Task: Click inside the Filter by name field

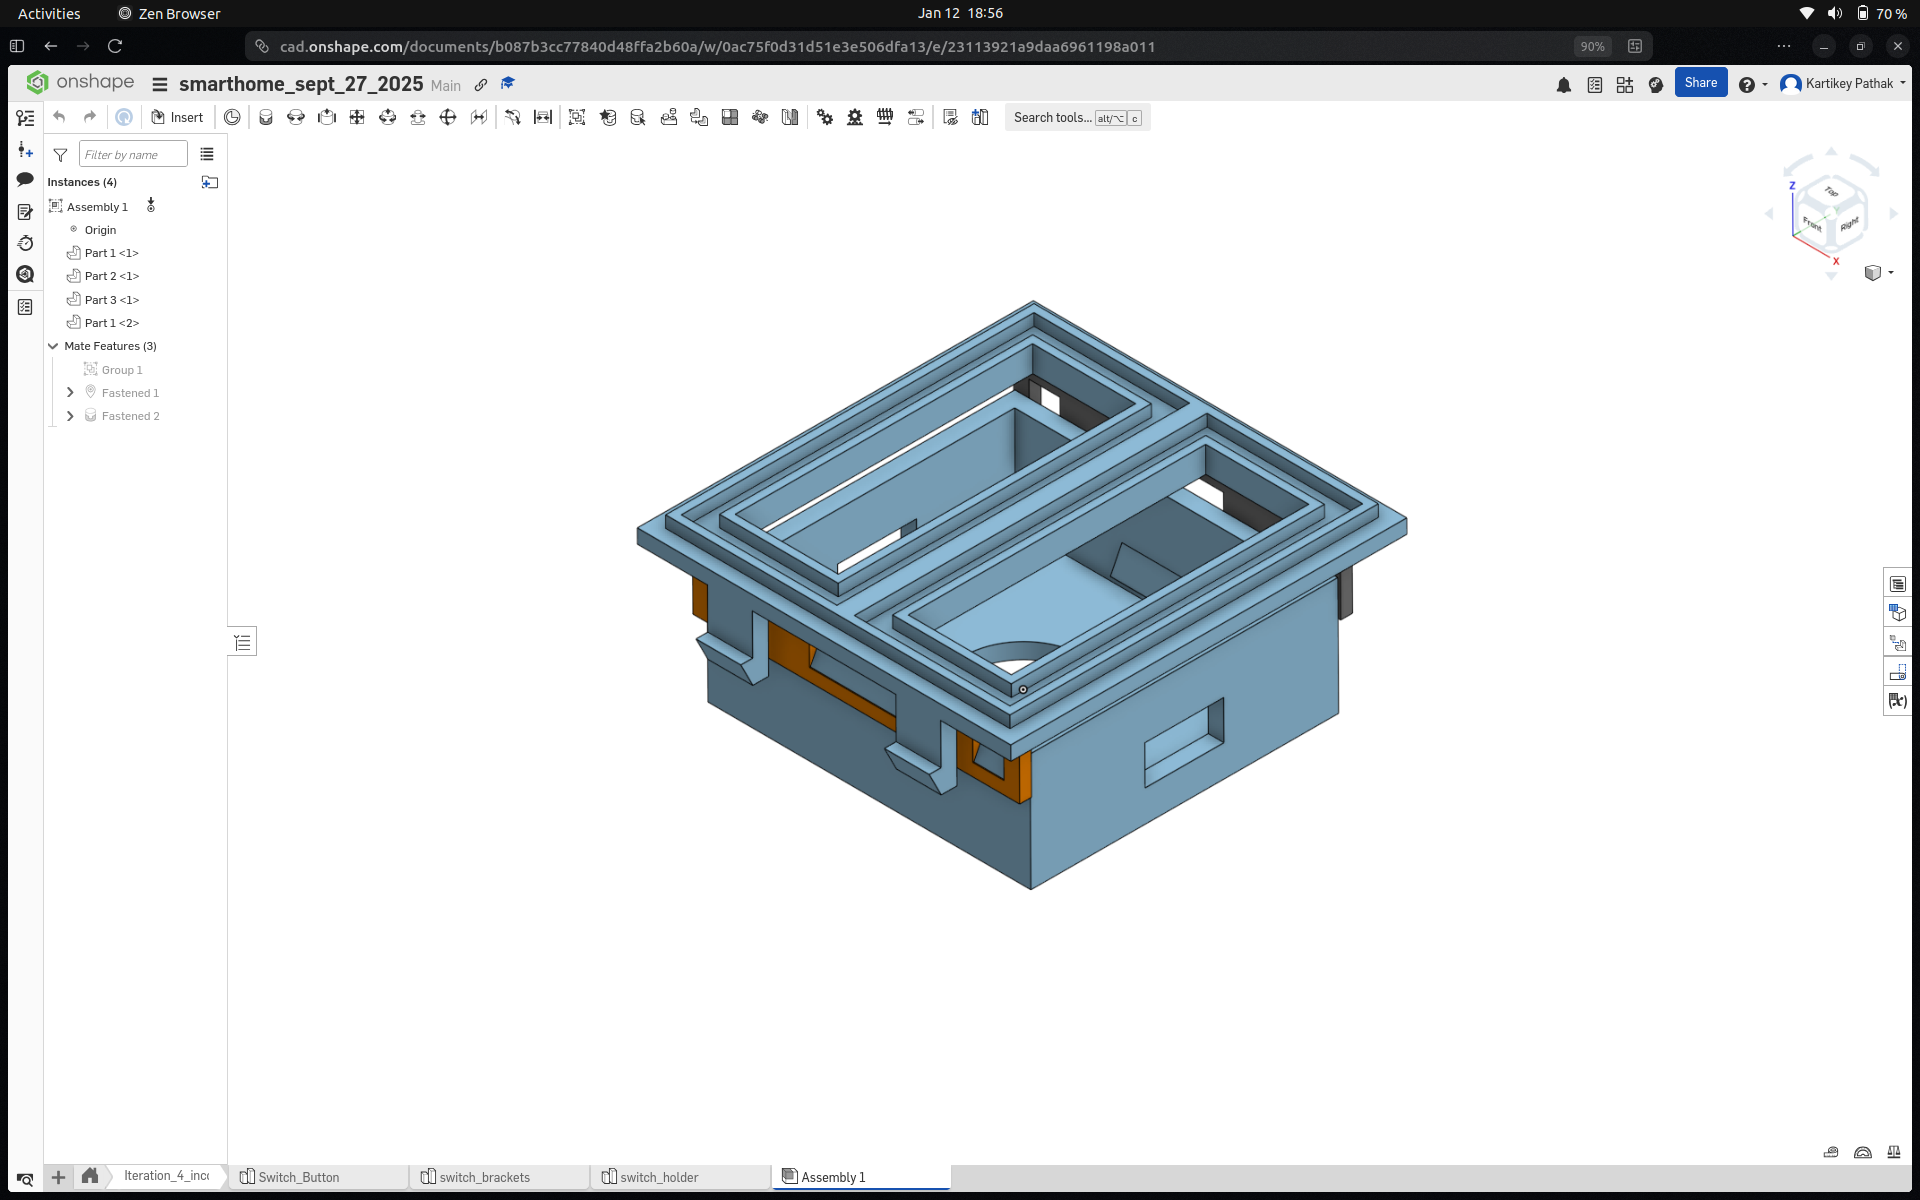Action: pyautogui.click(x=133, y=154)
